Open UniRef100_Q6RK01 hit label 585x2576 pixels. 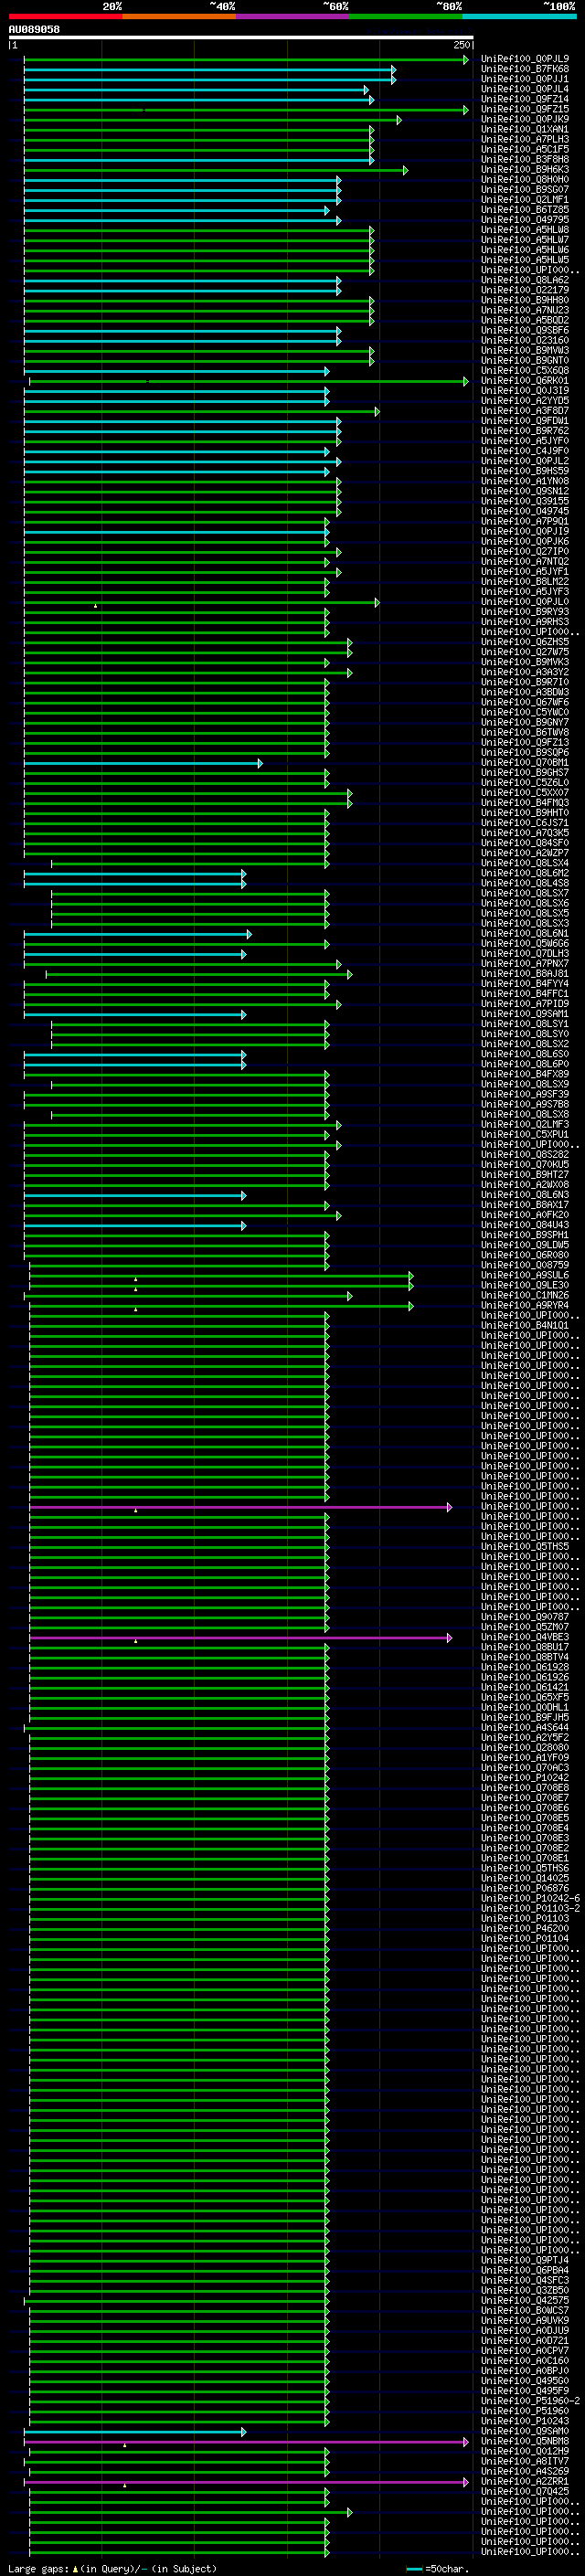click(525, 381)
